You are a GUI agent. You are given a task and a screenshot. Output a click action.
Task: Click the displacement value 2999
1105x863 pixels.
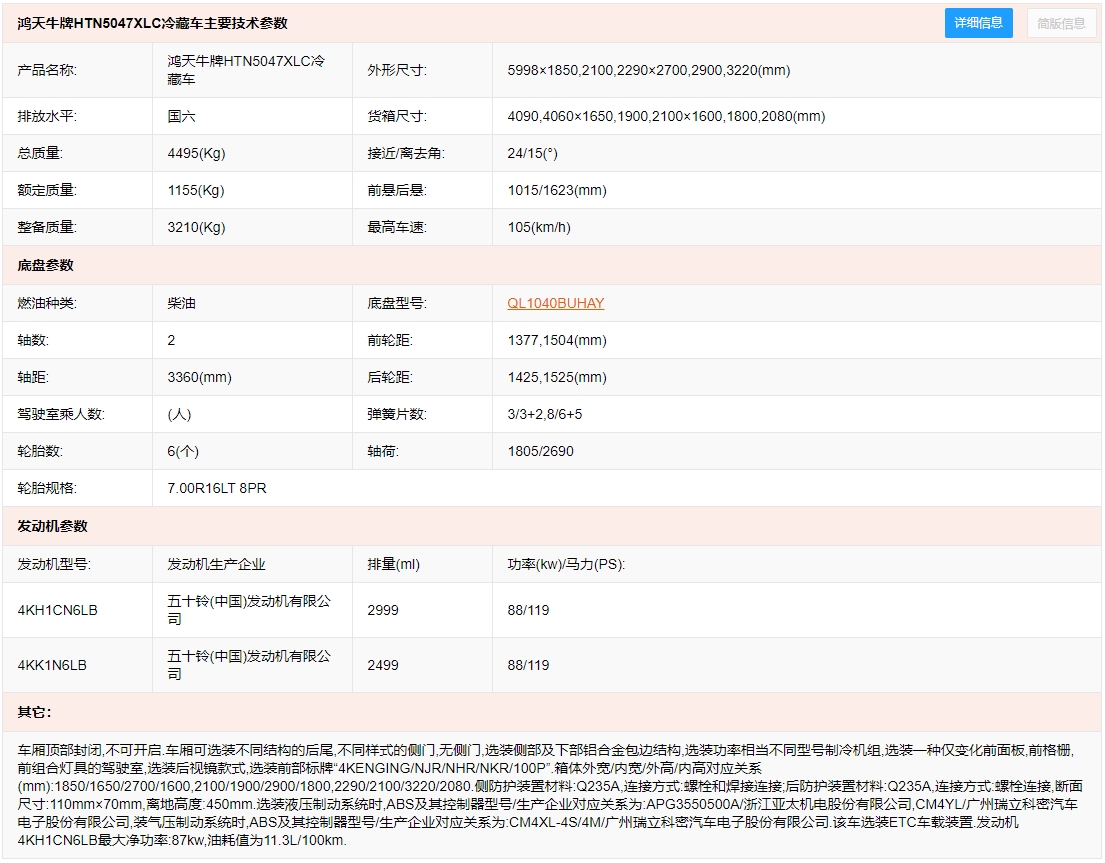pyautogui.click(x=383, y=610)
